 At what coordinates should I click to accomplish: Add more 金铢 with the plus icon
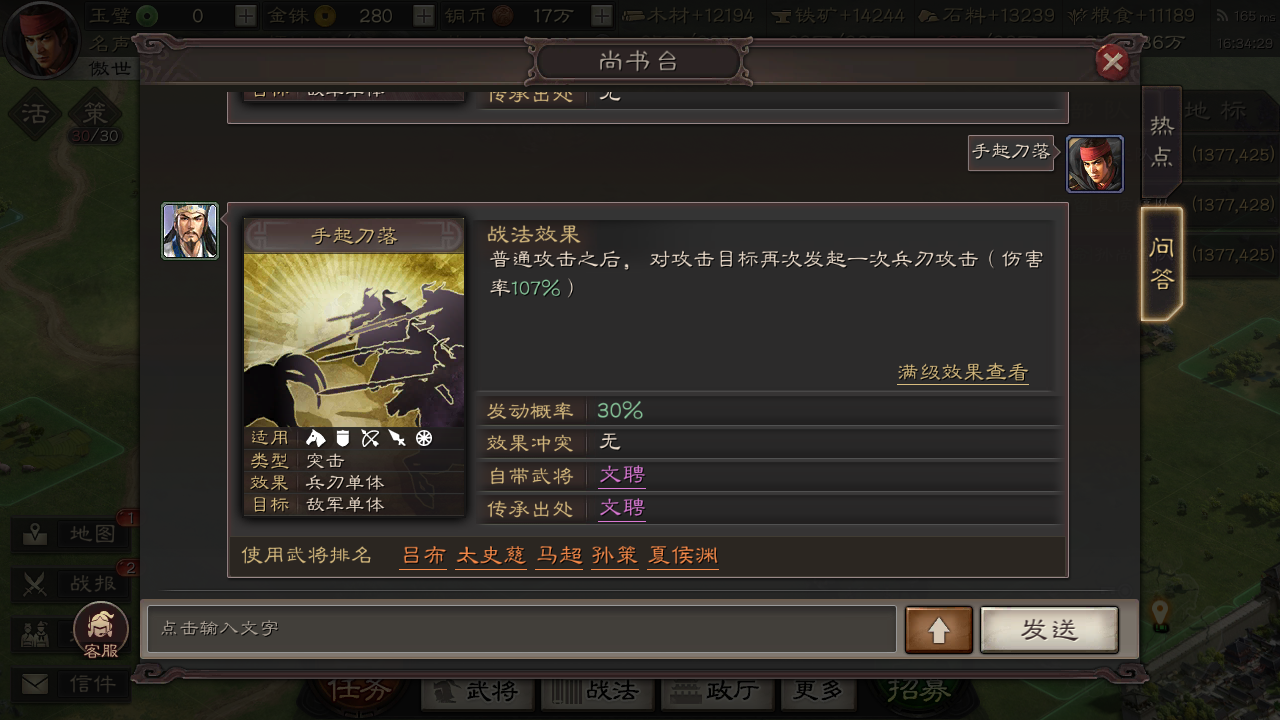(x=424, y=15)
